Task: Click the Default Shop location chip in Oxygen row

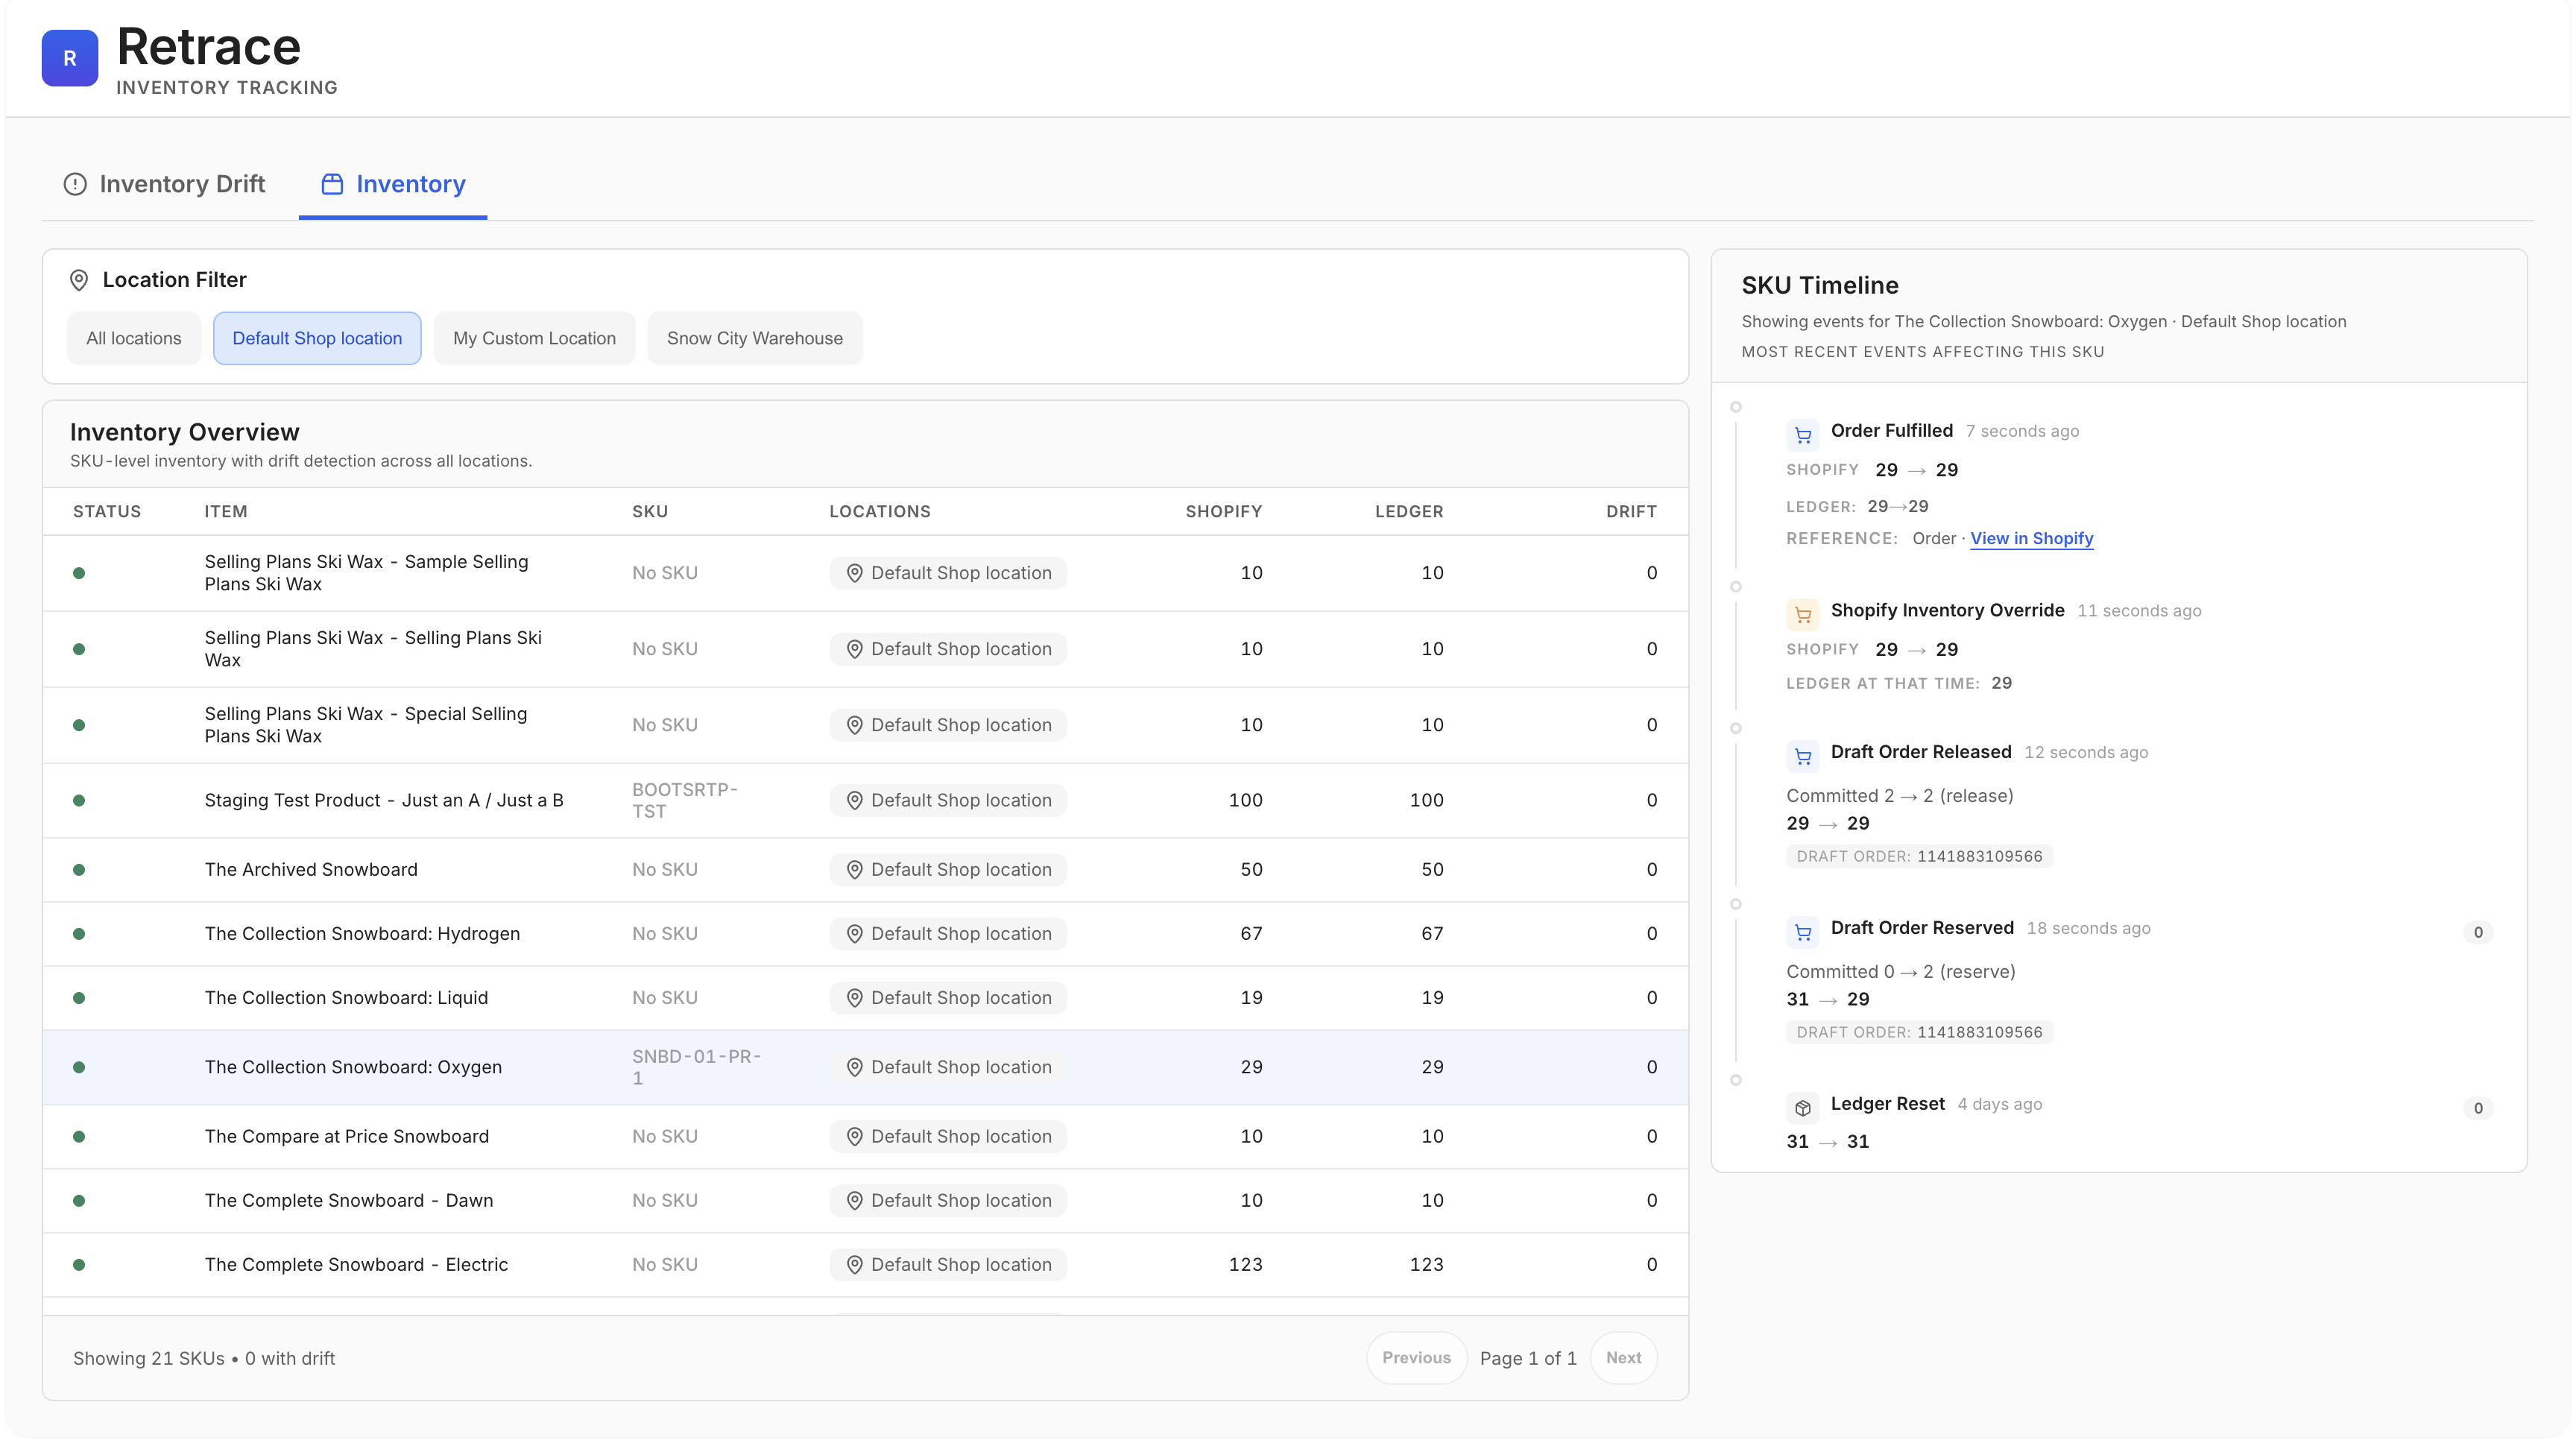Action: click(948, 1067)
